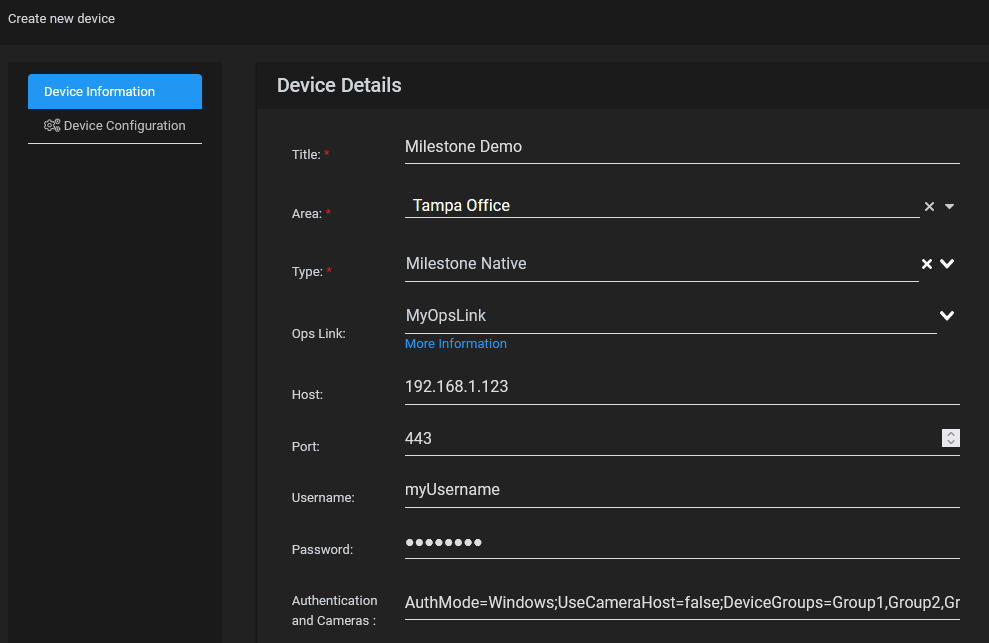The image size is (989, 643).
Task: Click the 'Title:' field label
Action: coord(306,155)
